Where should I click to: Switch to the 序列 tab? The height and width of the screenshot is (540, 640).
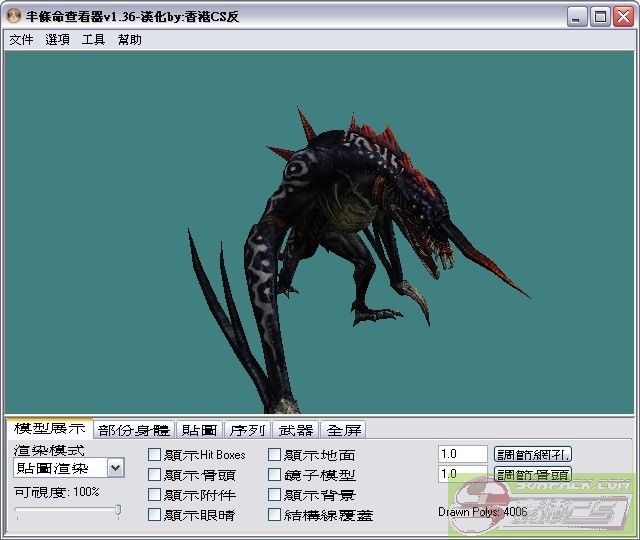[x=247, y=430]
